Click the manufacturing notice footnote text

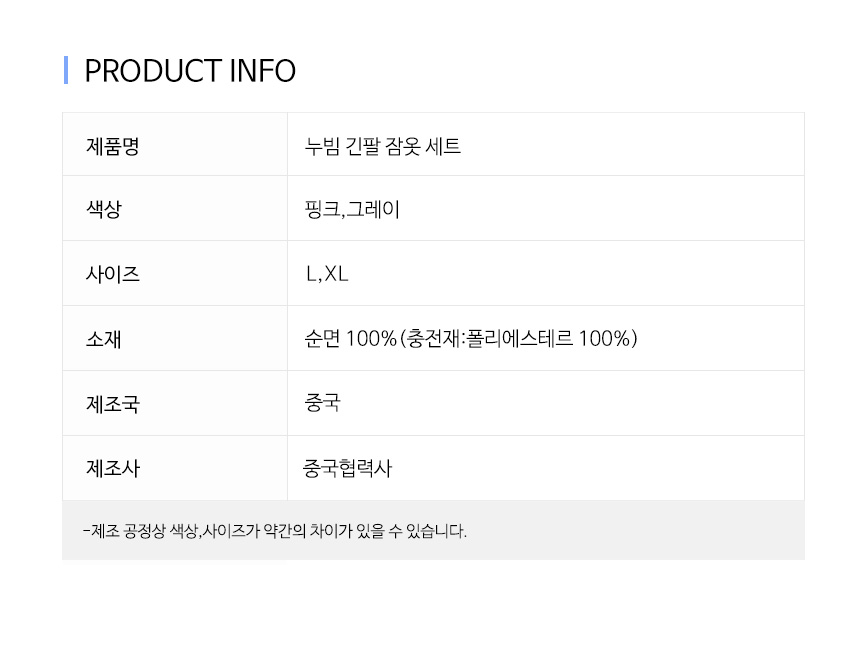[275, 531]
